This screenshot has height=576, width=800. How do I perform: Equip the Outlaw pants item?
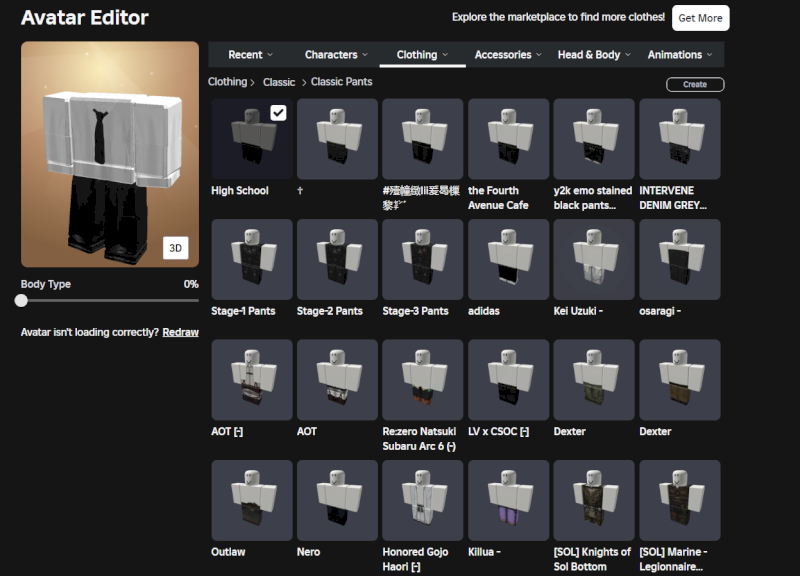251,500
